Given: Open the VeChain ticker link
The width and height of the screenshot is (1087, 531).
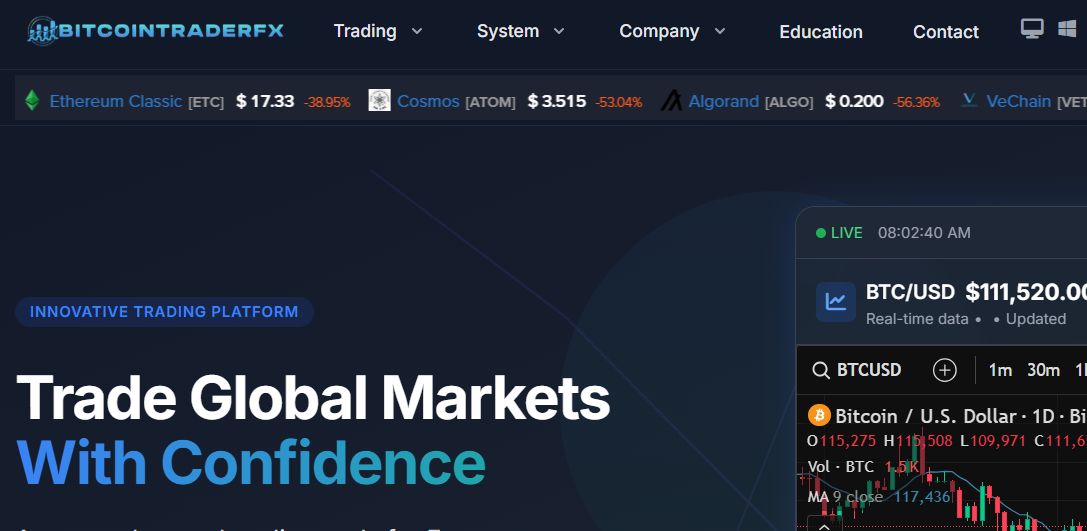Looking at the screenshot, I should click(x=1018, y=101).
